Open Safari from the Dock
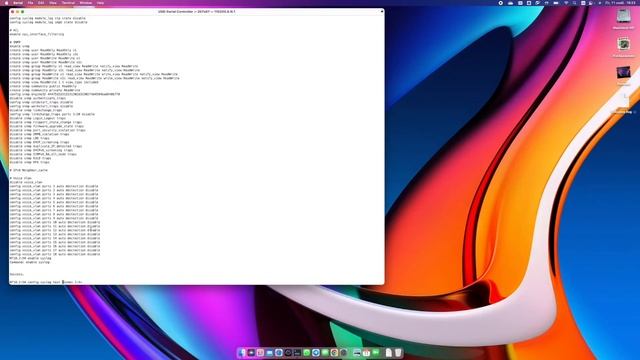Image resolution: width=640 pixels, height=360 pixels. (278, 353)
